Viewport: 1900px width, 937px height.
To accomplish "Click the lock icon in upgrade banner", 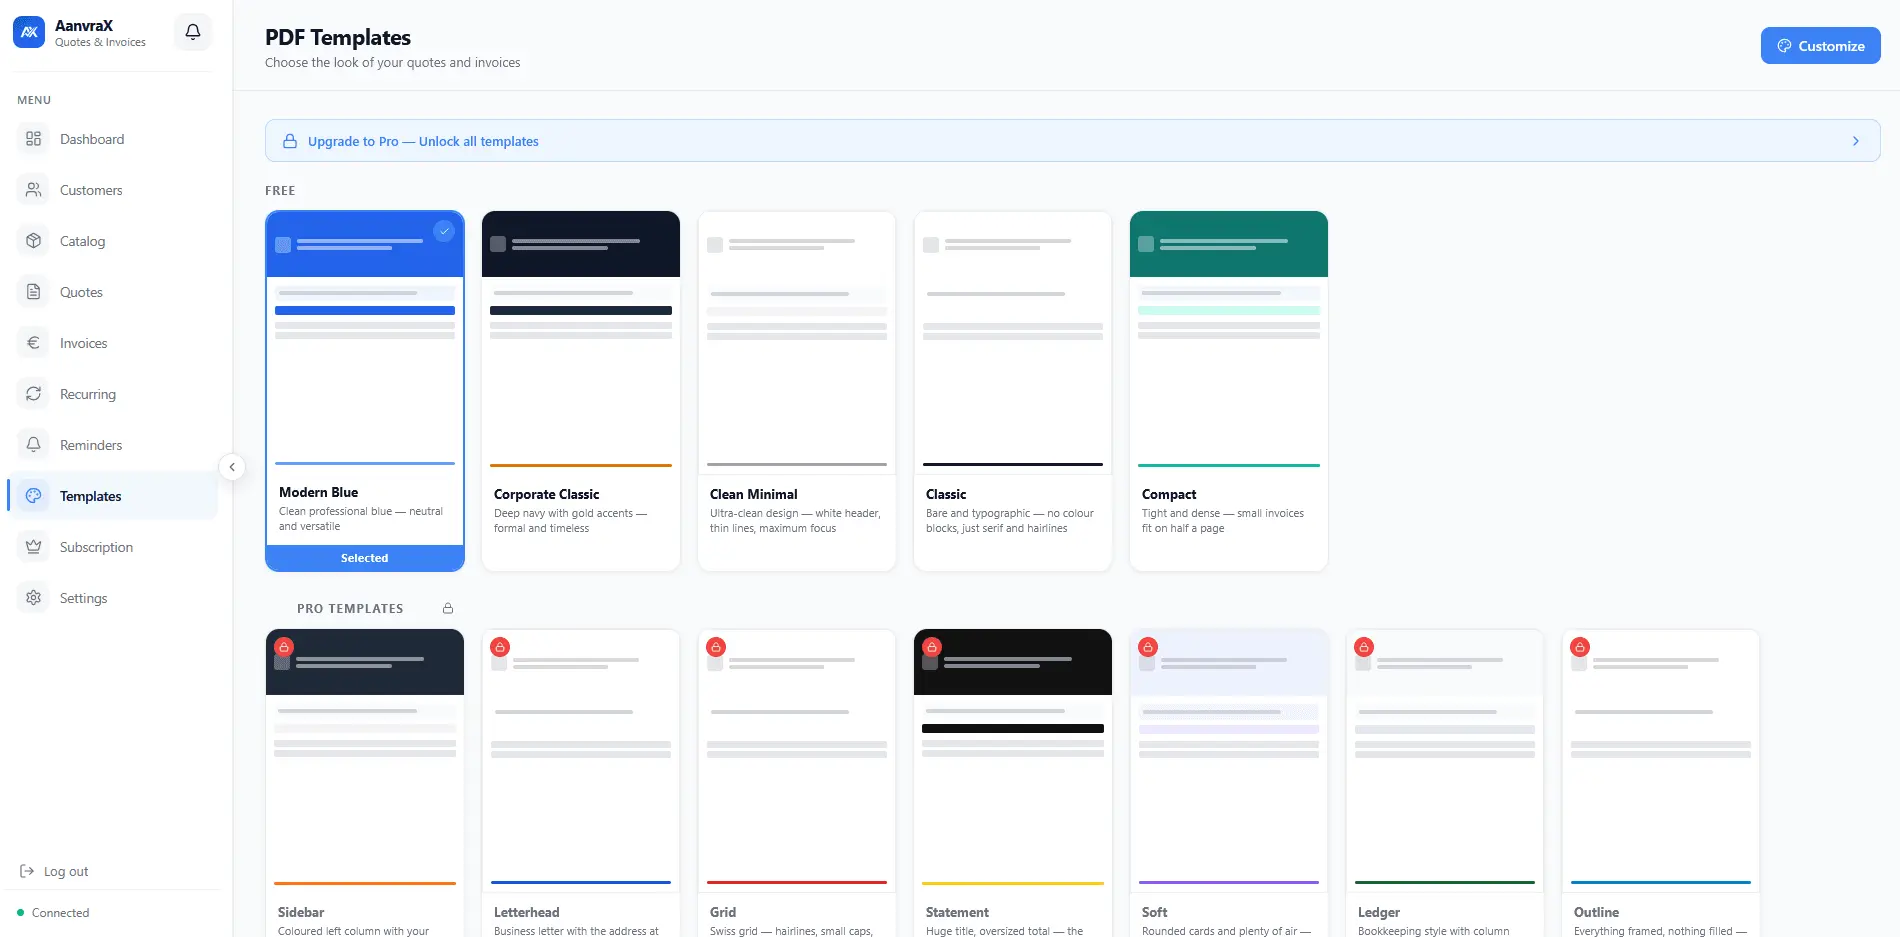I will pos(289,141).
